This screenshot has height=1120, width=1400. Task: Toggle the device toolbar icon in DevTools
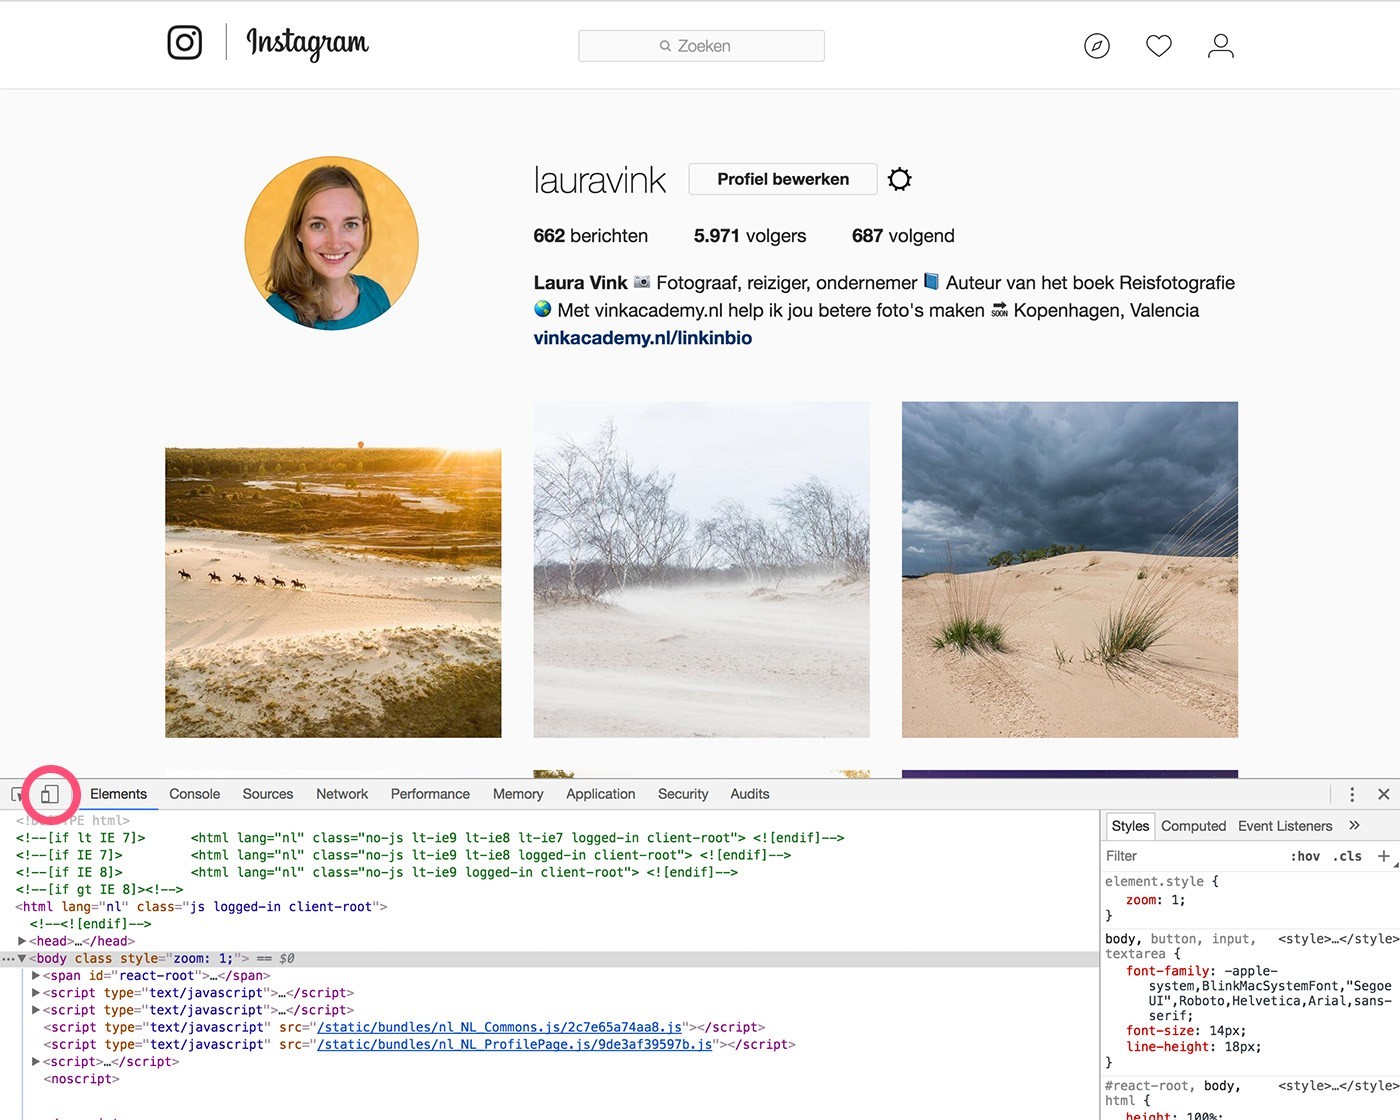49,794
